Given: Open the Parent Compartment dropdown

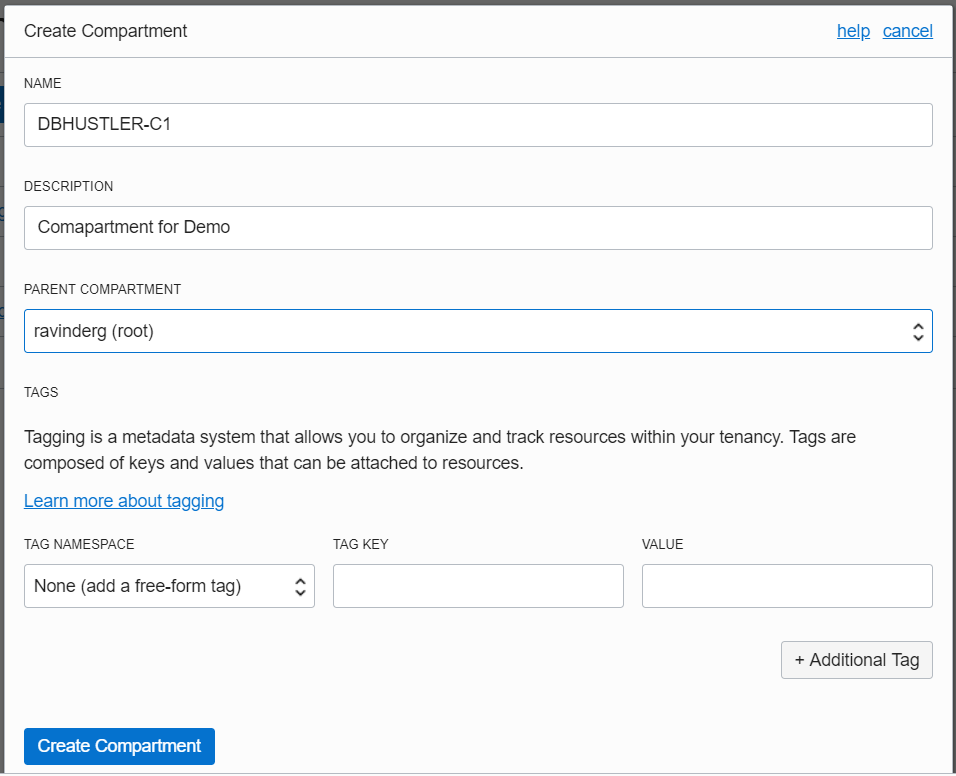Looking at the screenshot, I should click(478, 331).
